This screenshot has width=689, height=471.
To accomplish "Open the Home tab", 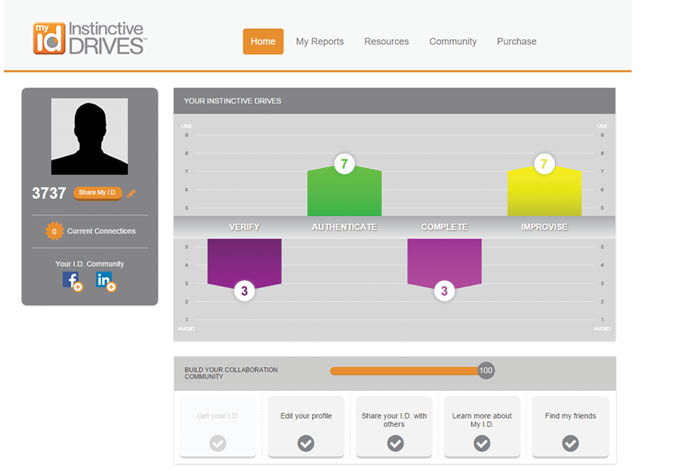I will (263, 41).
